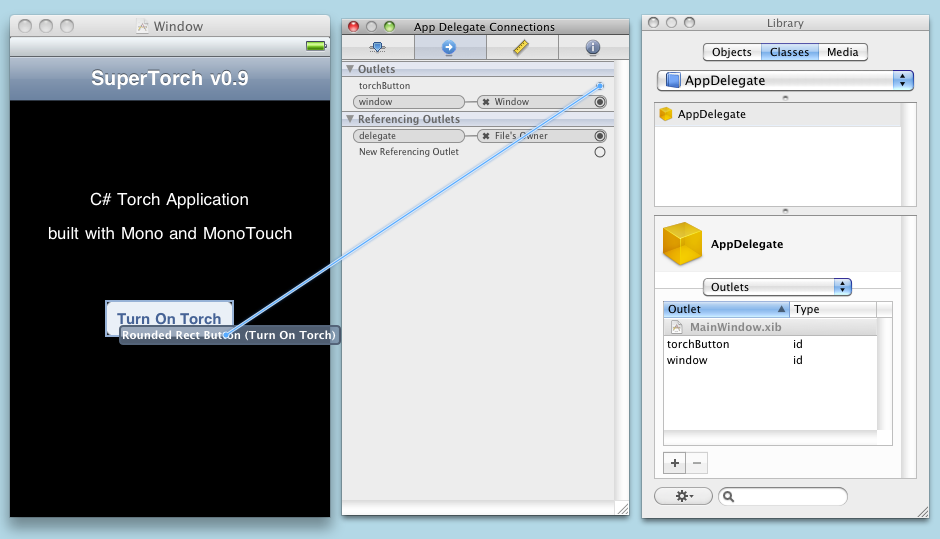Click torchButton outlet name in Connections
The image size is (940, 539).
384,86
